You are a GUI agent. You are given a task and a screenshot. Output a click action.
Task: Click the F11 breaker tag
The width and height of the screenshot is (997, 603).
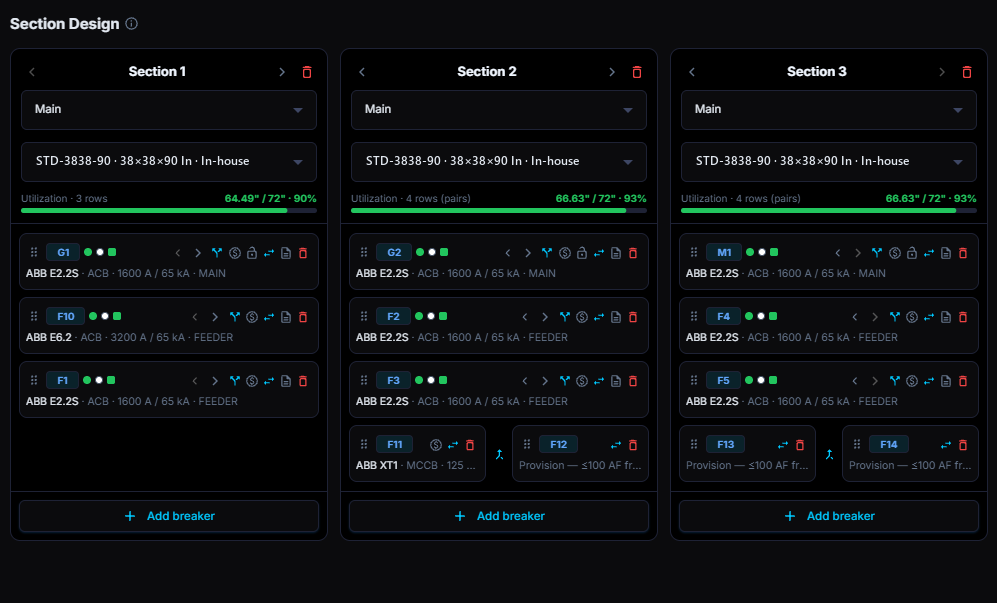(x=394, y=445)
